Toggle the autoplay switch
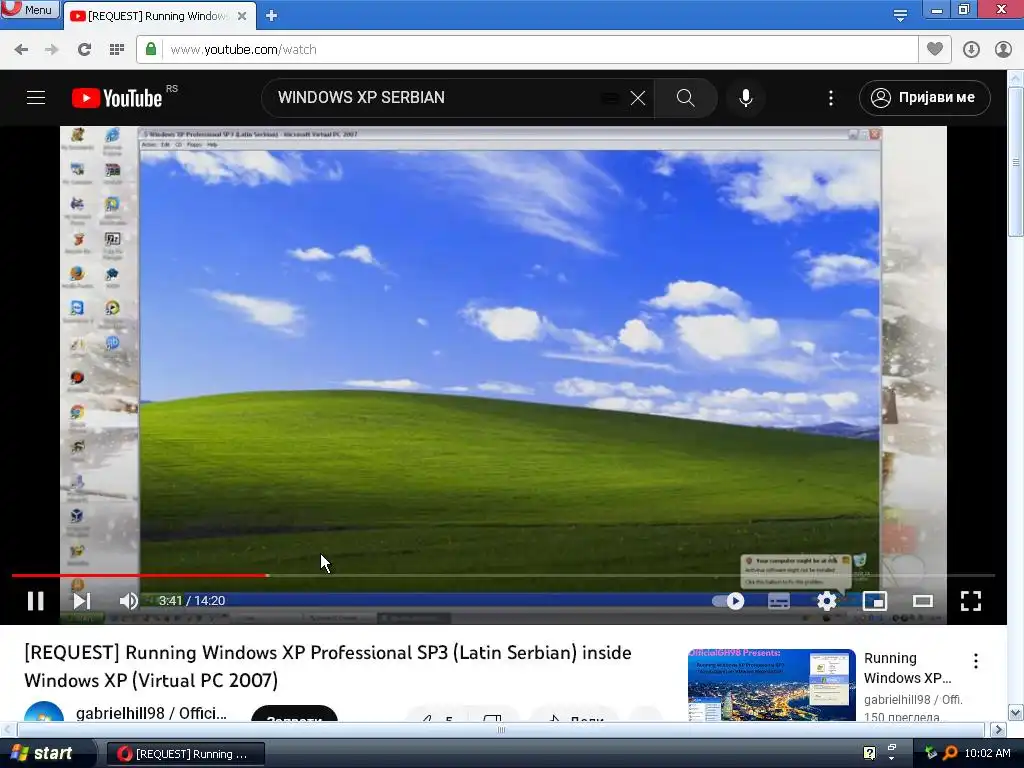This screenshot has width=1024, height=768. [728, 601]
